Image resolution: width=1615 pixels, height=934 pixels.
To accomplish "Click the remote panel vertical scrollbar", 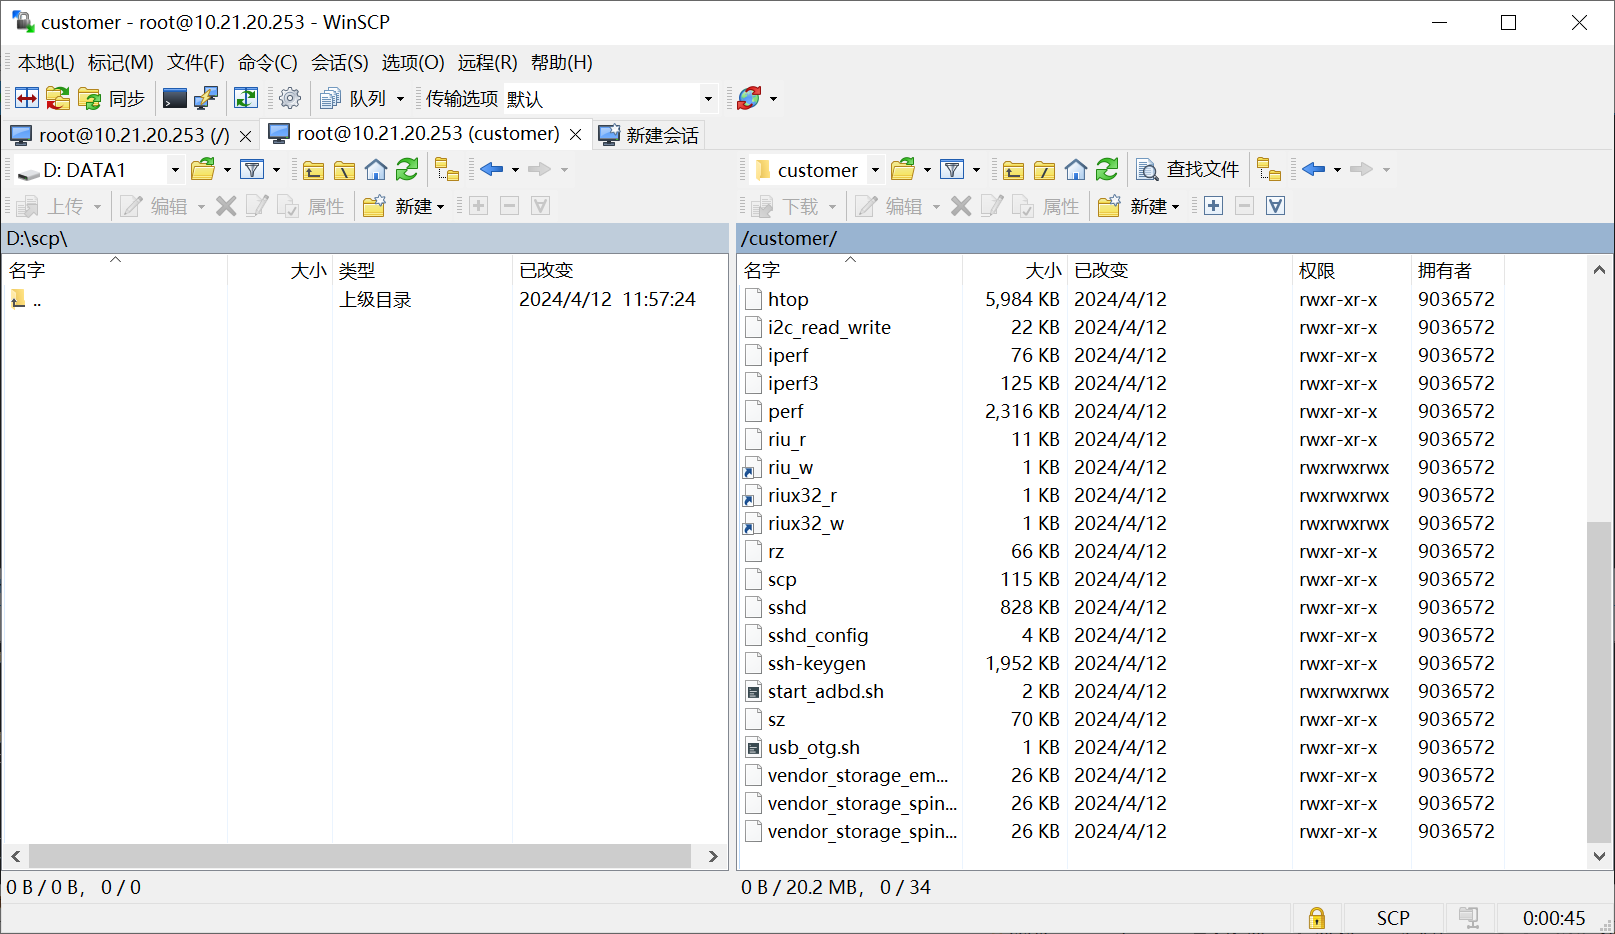I will tap(1598, 683).
